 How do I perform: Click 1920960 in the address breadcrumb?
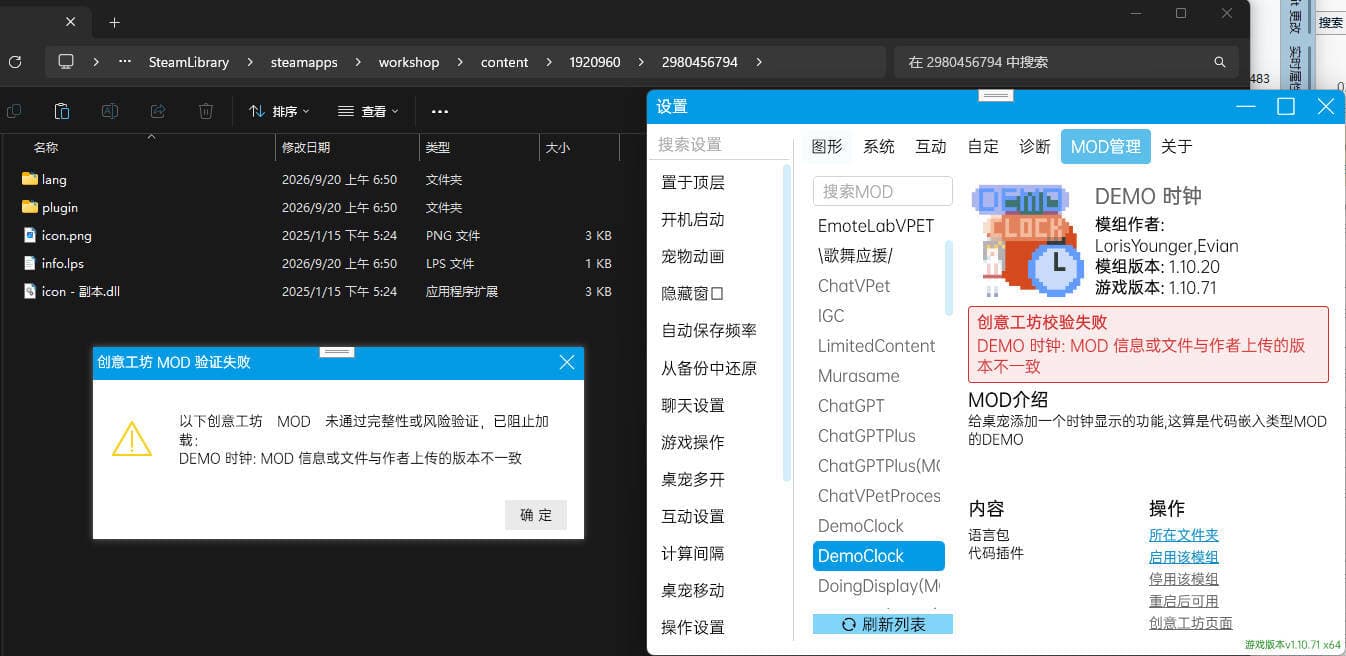click(595, 62)
